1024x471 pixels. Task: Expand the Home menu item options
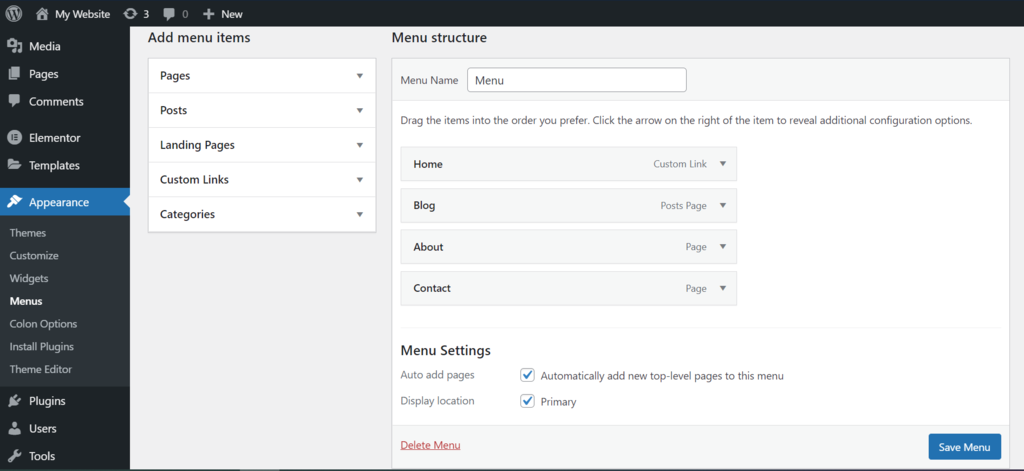coord(723,164)
